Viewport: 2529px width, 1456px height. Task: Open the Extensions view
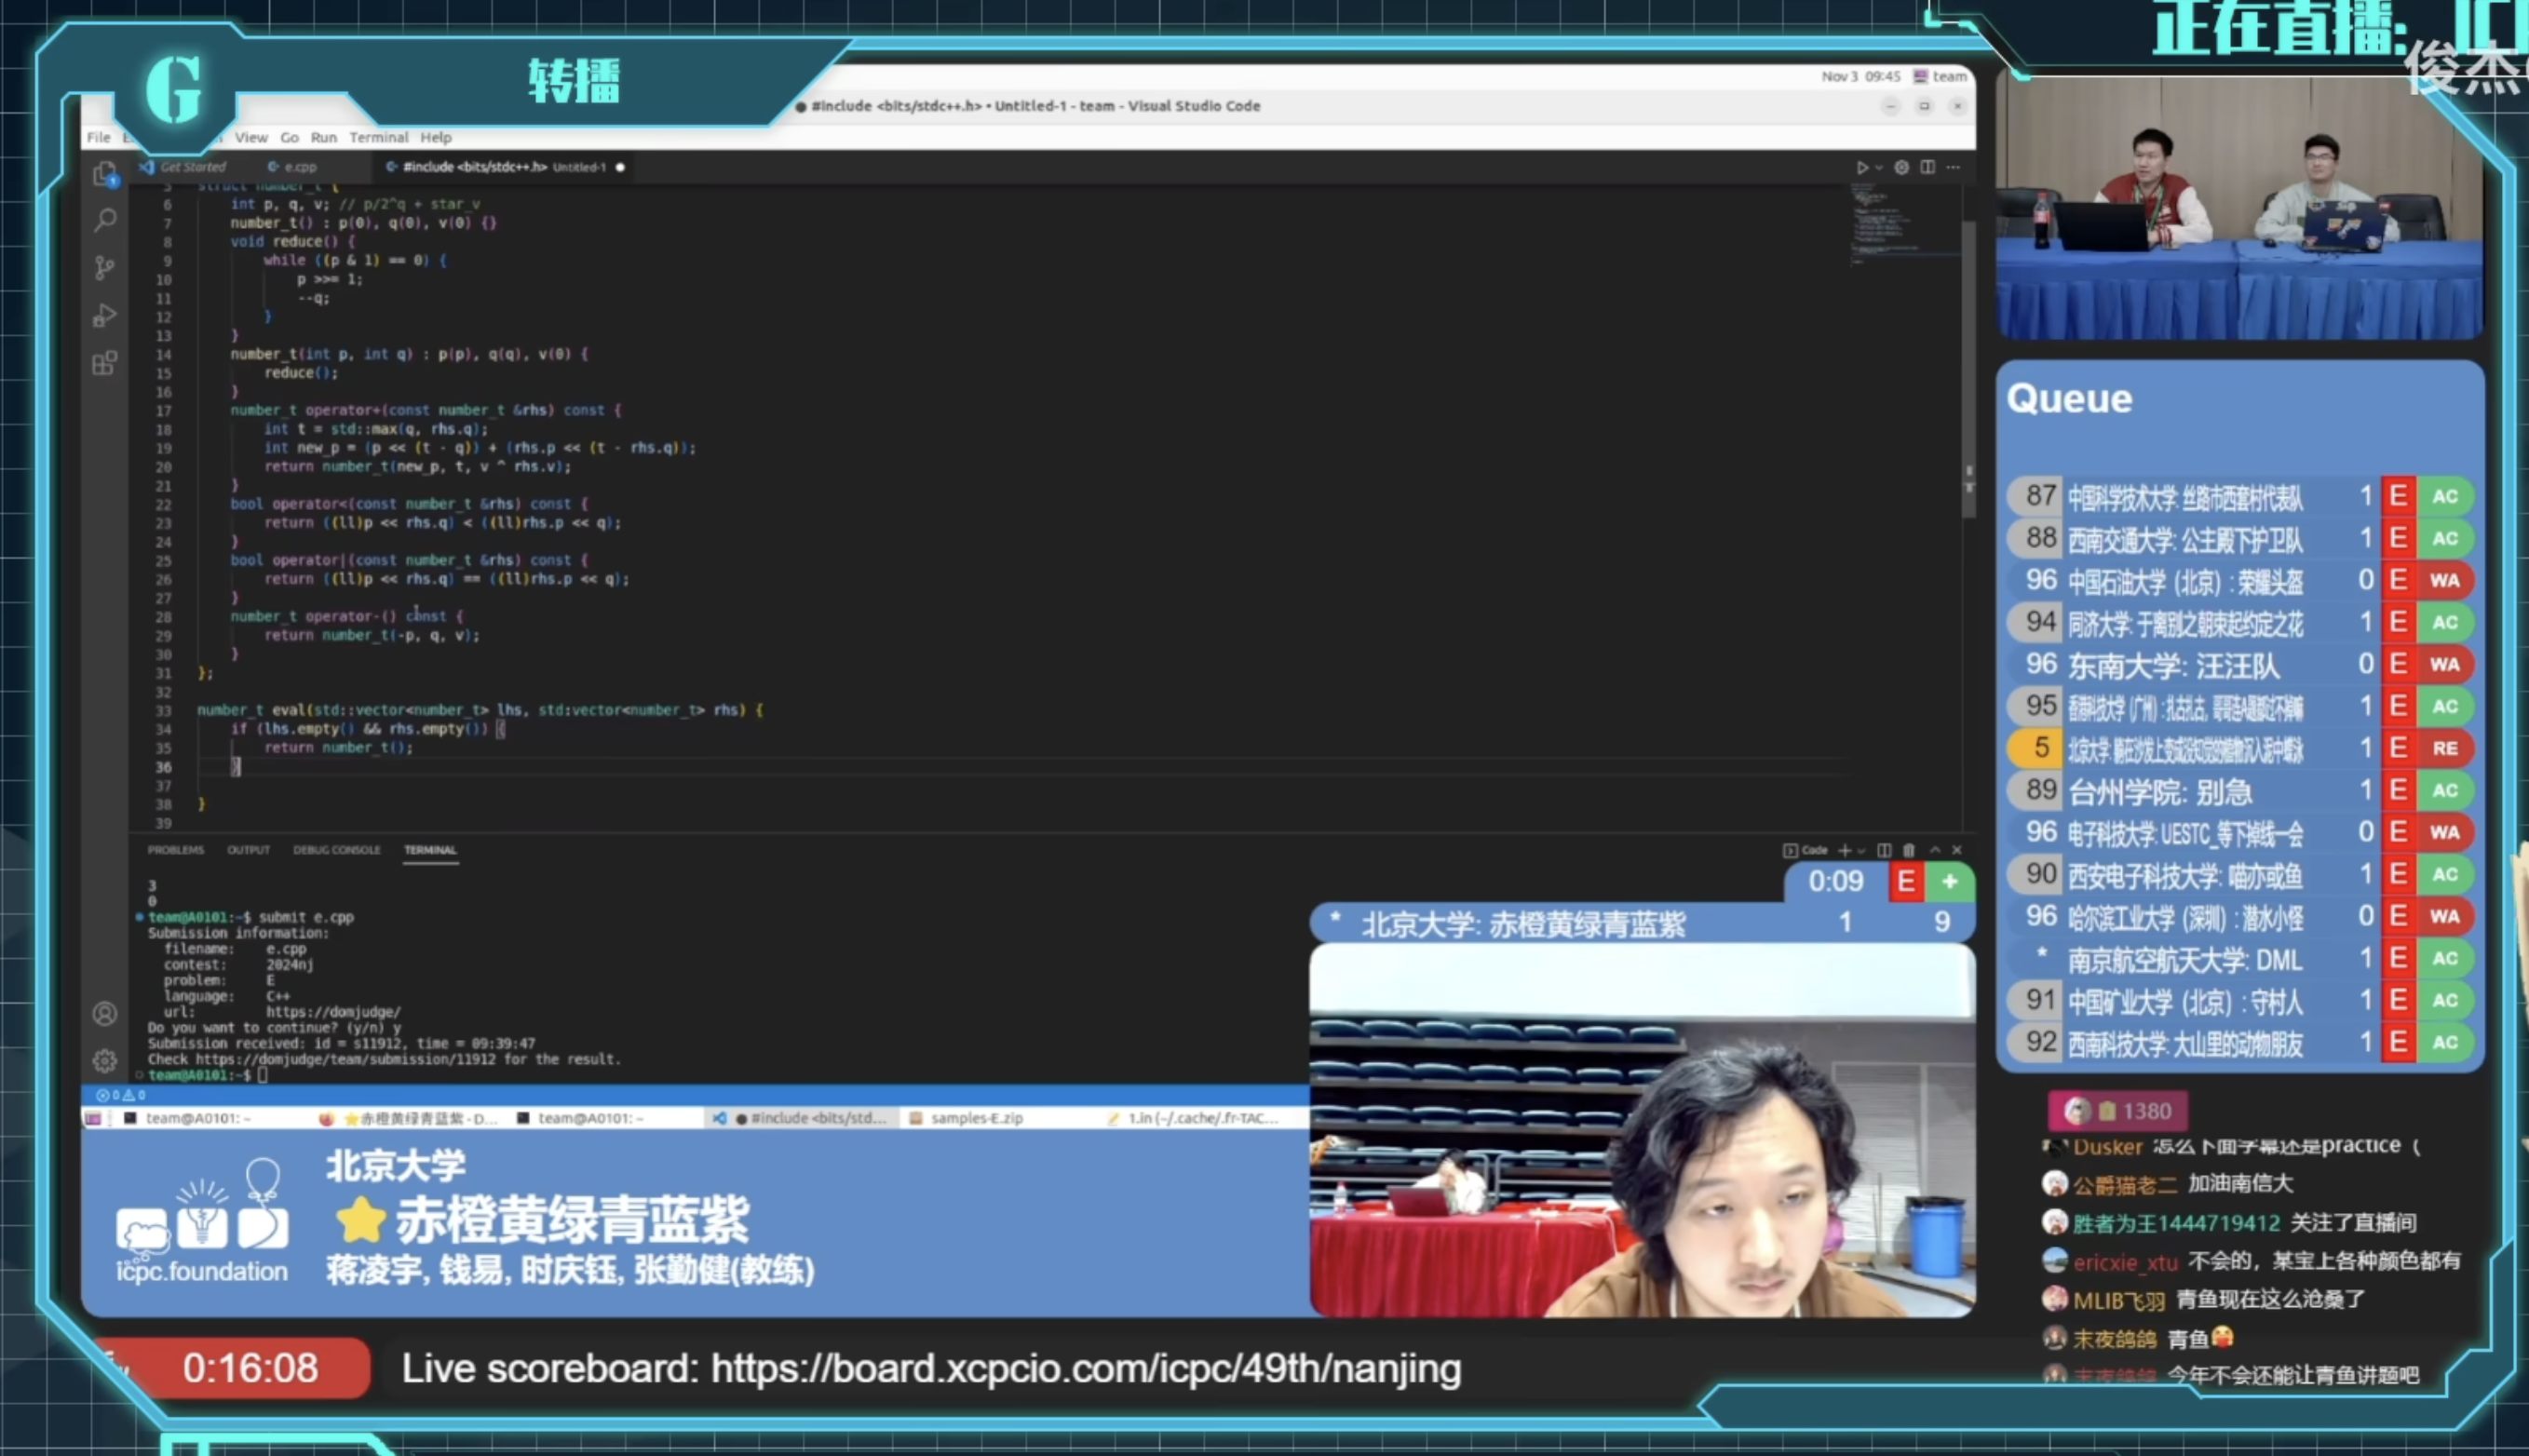105,363
